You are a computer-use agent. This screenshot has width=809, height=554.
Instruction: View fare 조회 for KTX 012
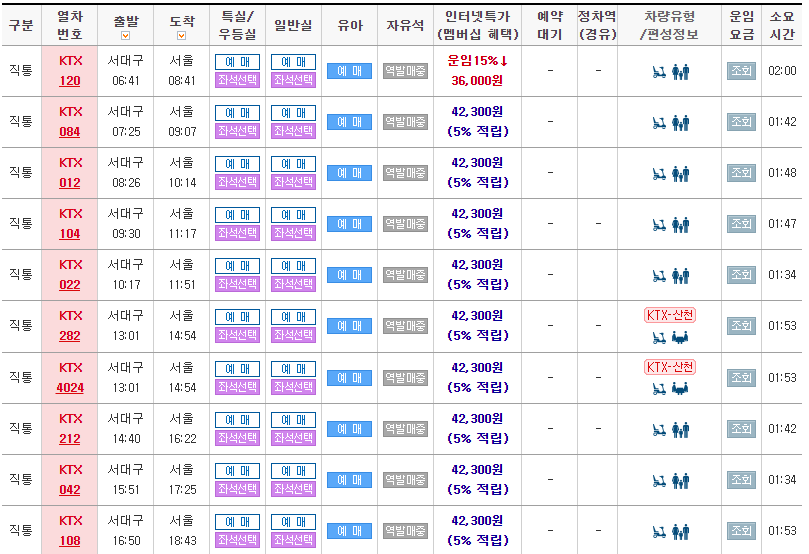tap(741, 173)
